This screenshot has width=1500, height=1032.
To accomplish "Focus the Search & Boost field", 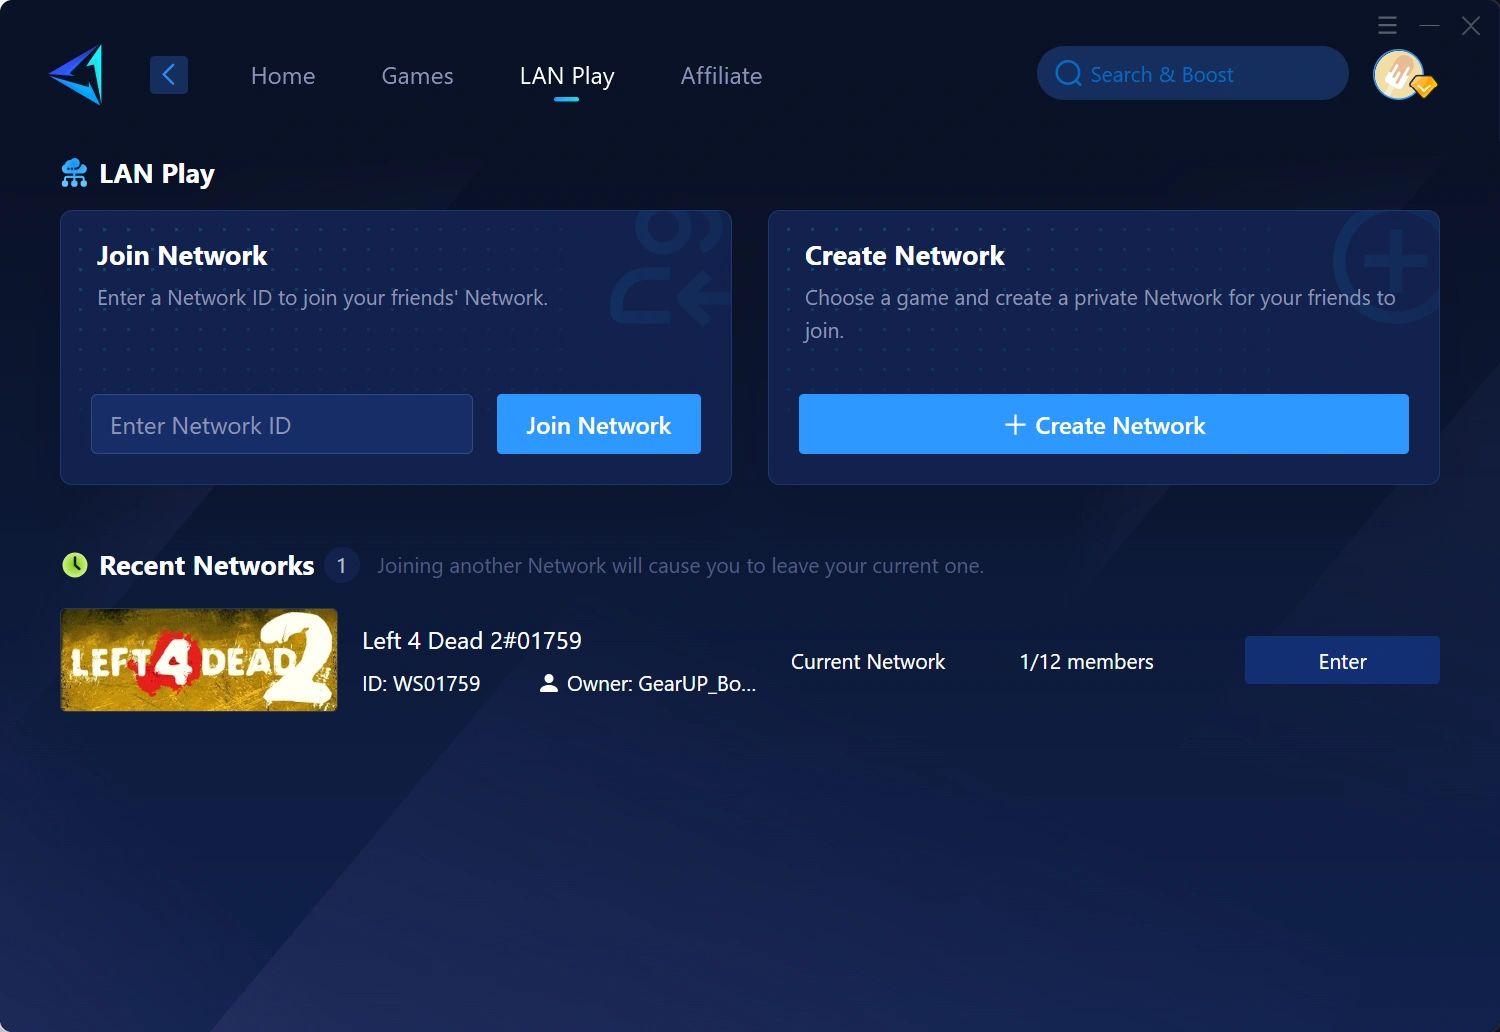I will pyautogui.click(x=1193, y=73).
